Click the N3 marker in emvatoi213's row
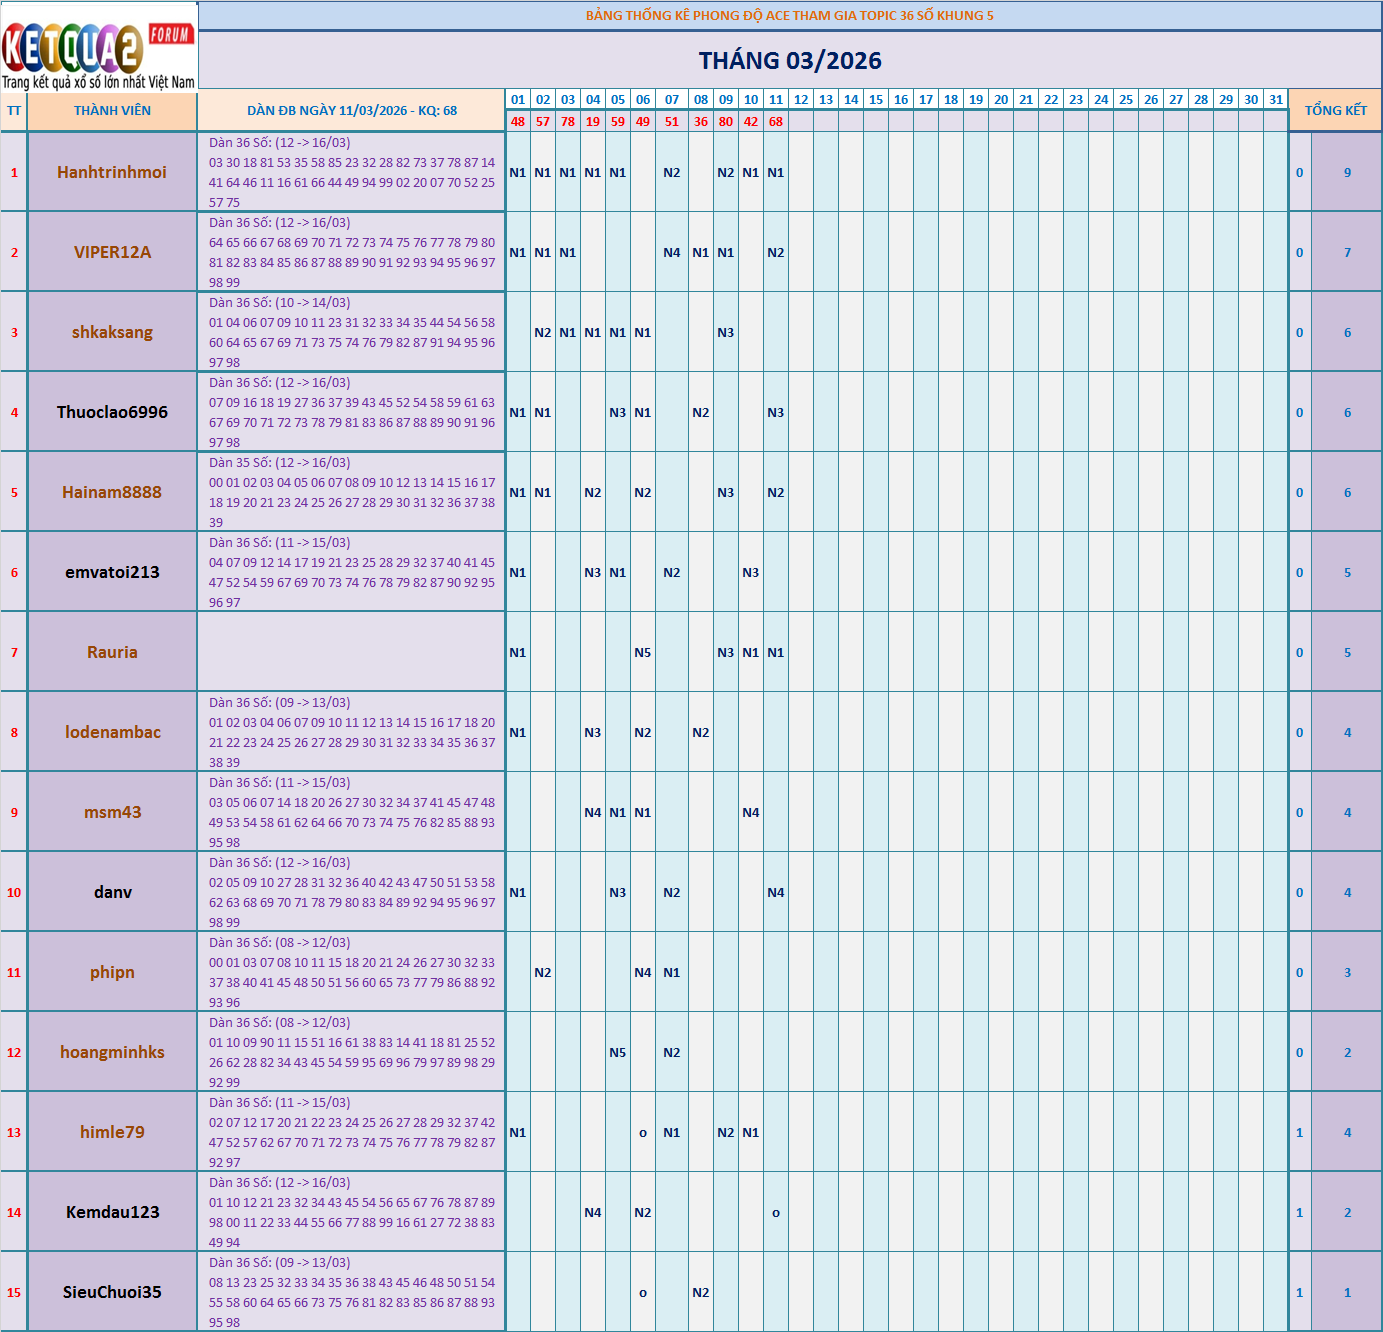1383x1332 pixels. (592, 571)
